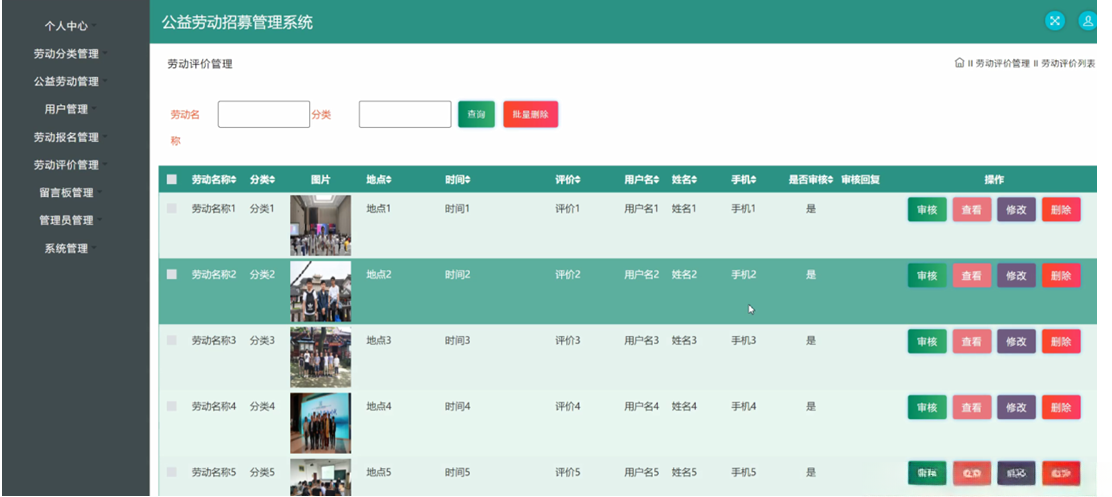Screen dimensions: 1112x497
Task: Click the home icon in breadcrumb
Action: tap(960, 63)
